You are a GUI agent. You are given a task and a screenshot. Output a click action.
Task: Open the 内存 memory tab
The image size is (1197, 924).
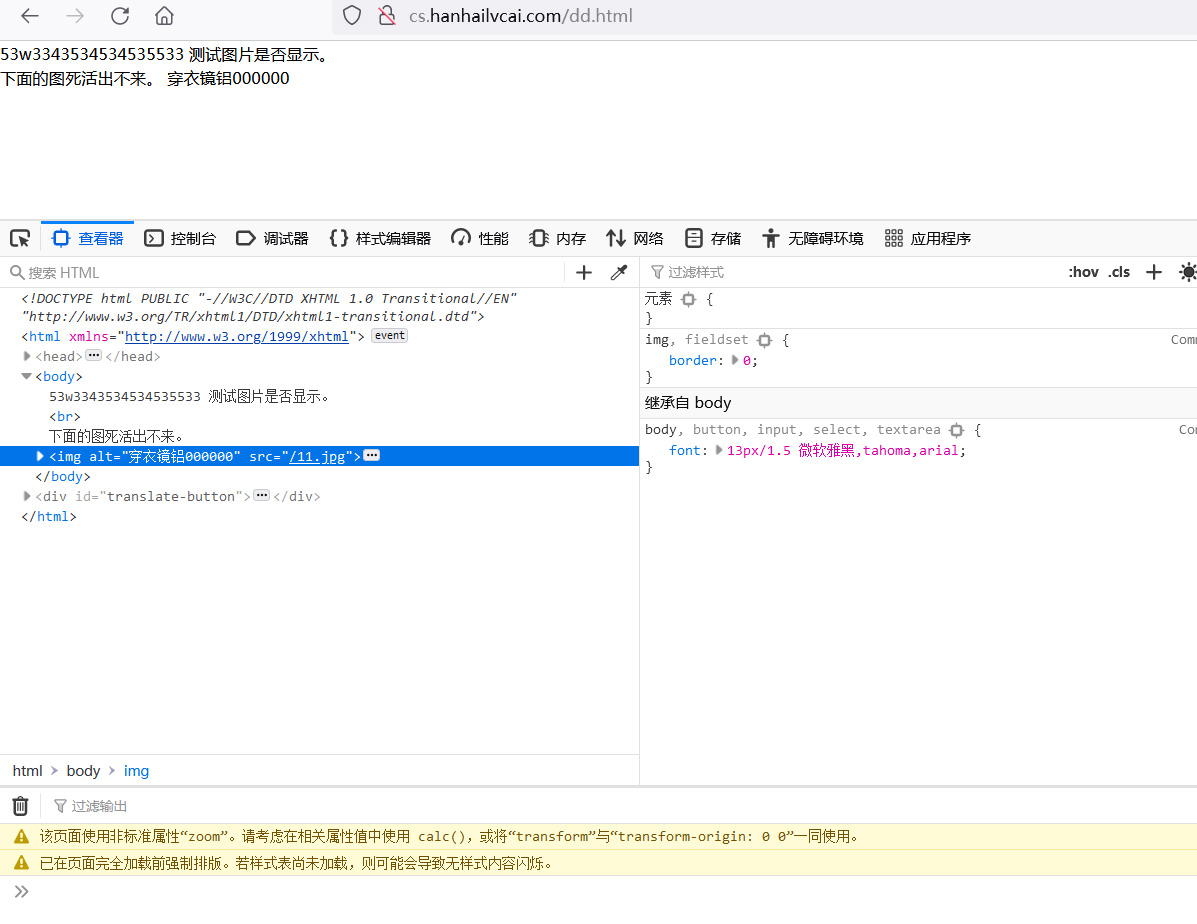pyautogui.click(x=557, y=238)
